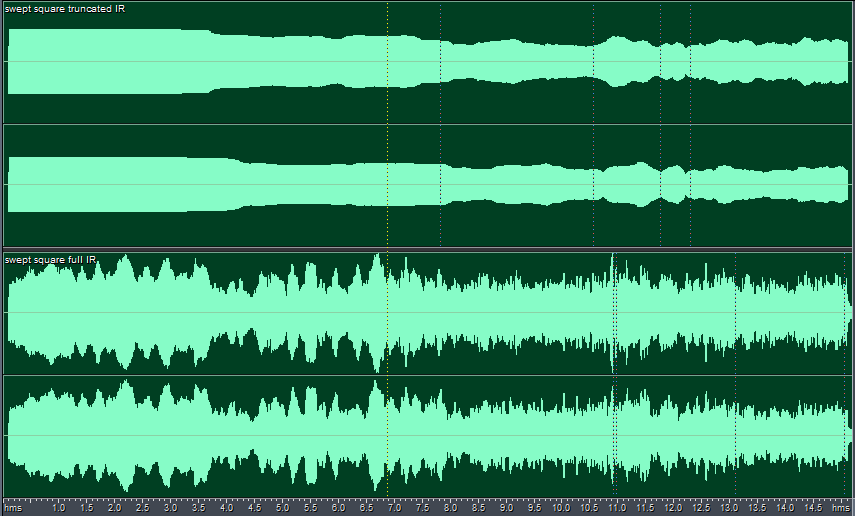Click the 11.5 mark on the time ruler

[x=645, y=508]
